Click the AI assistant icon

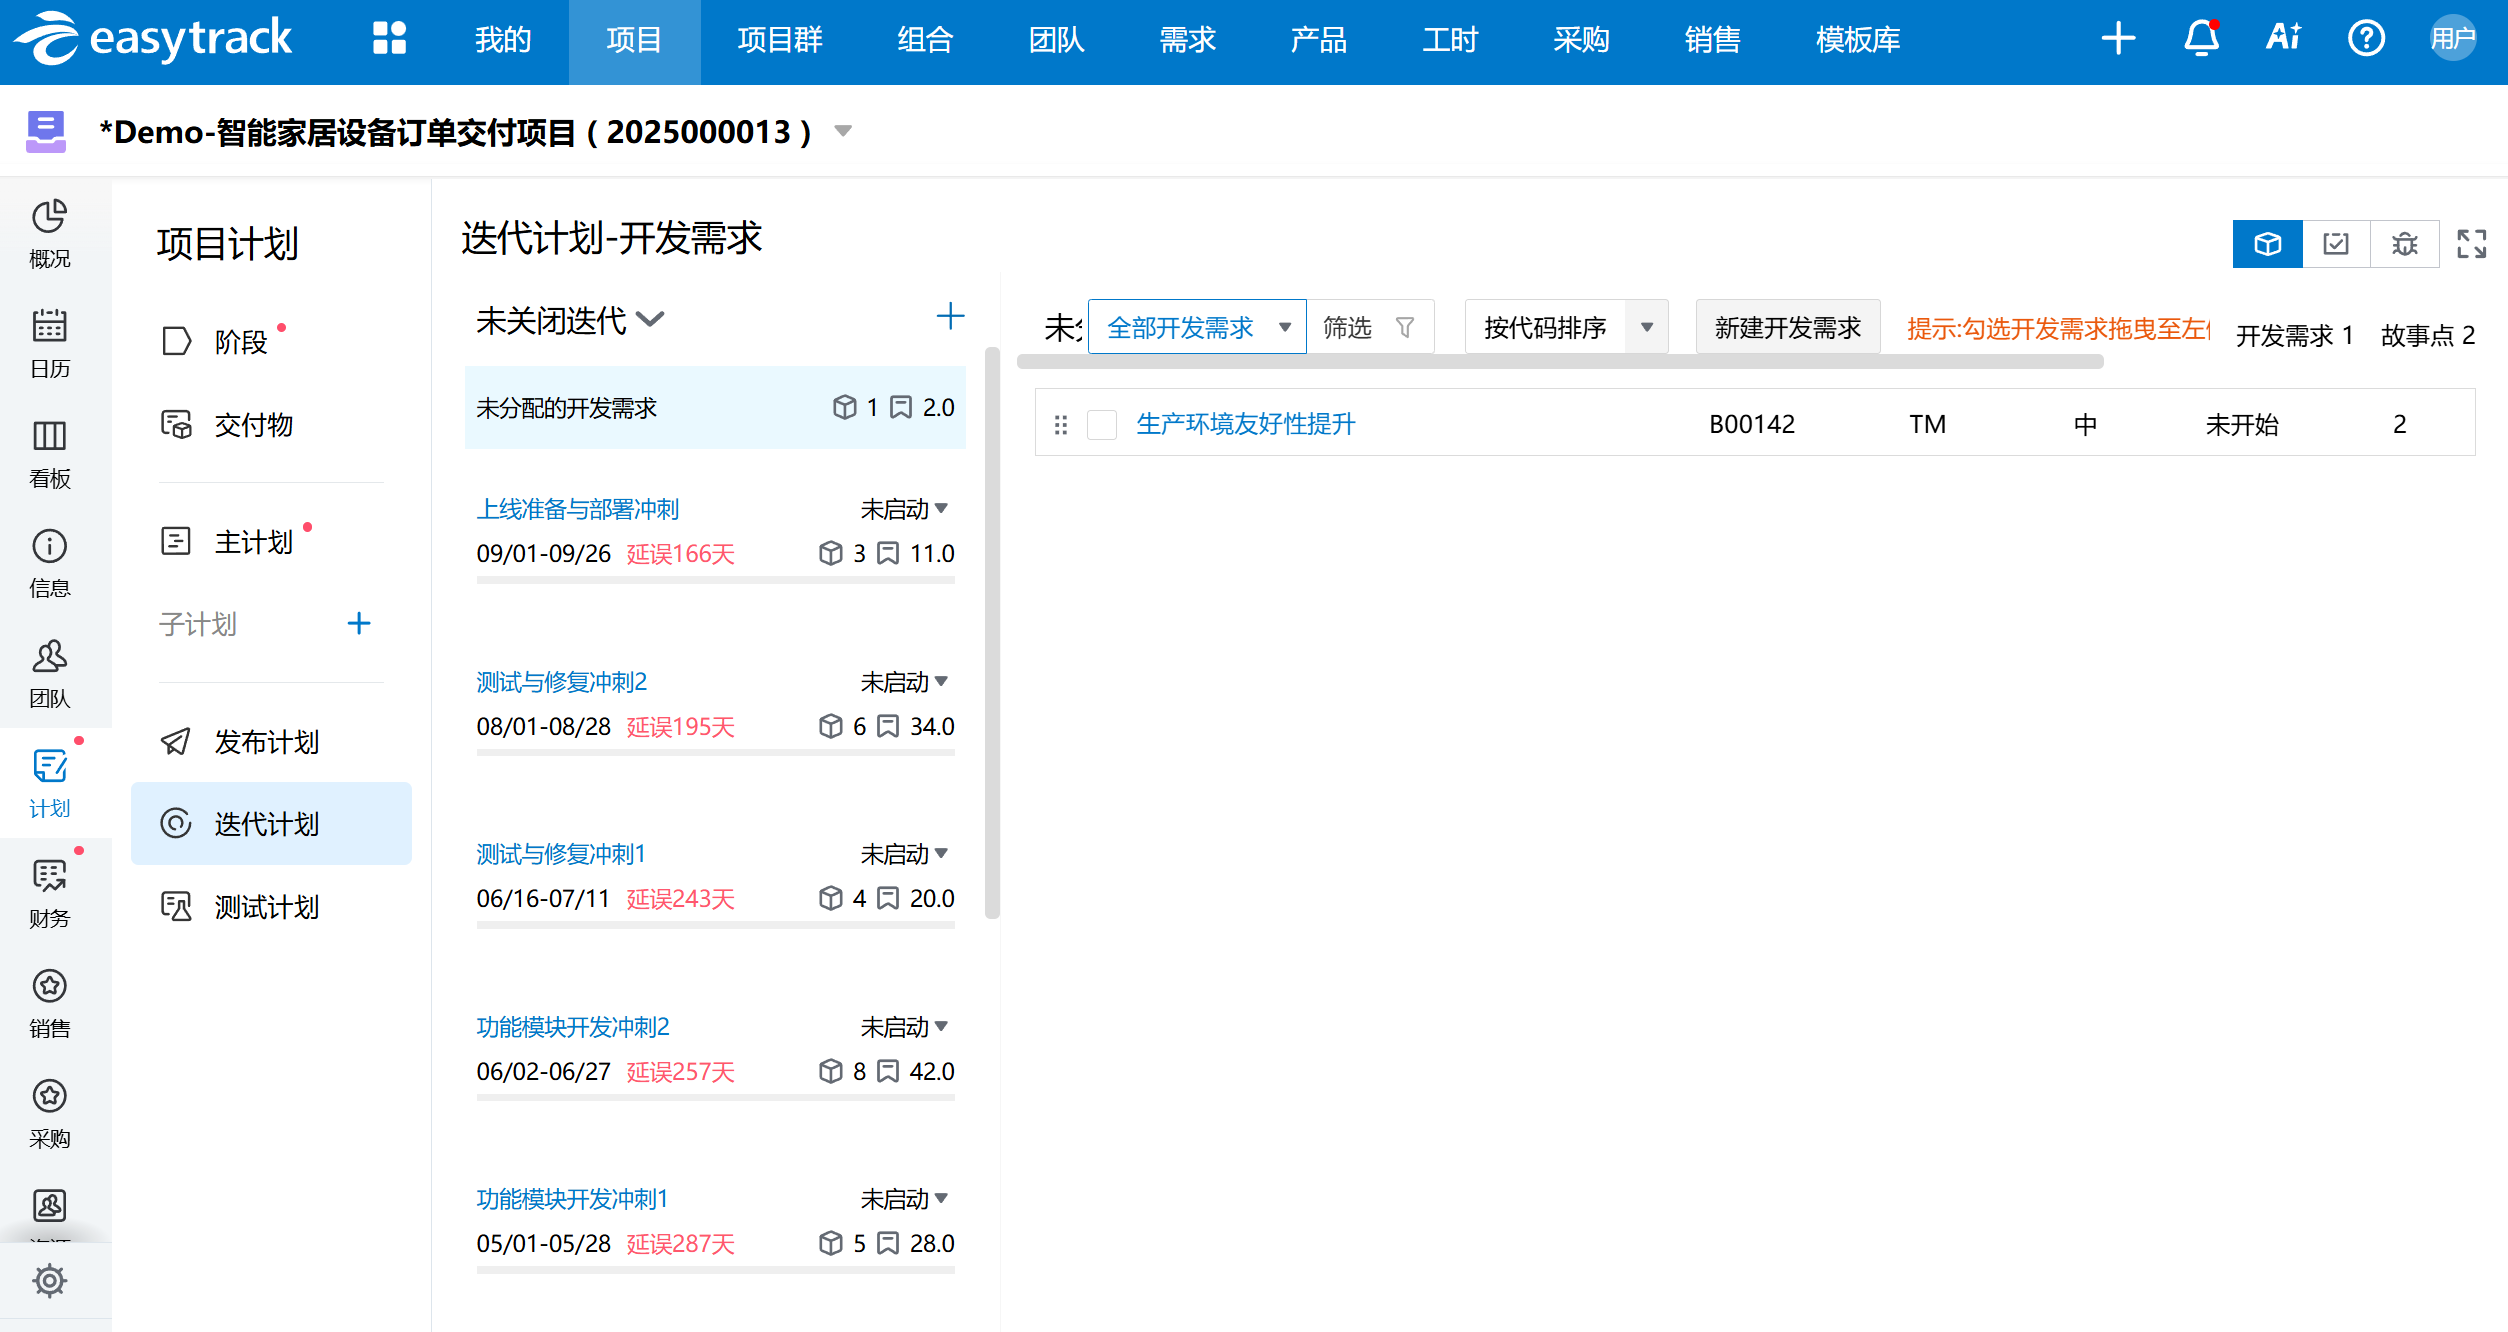pyautogui.click(x=2283, y=38)
